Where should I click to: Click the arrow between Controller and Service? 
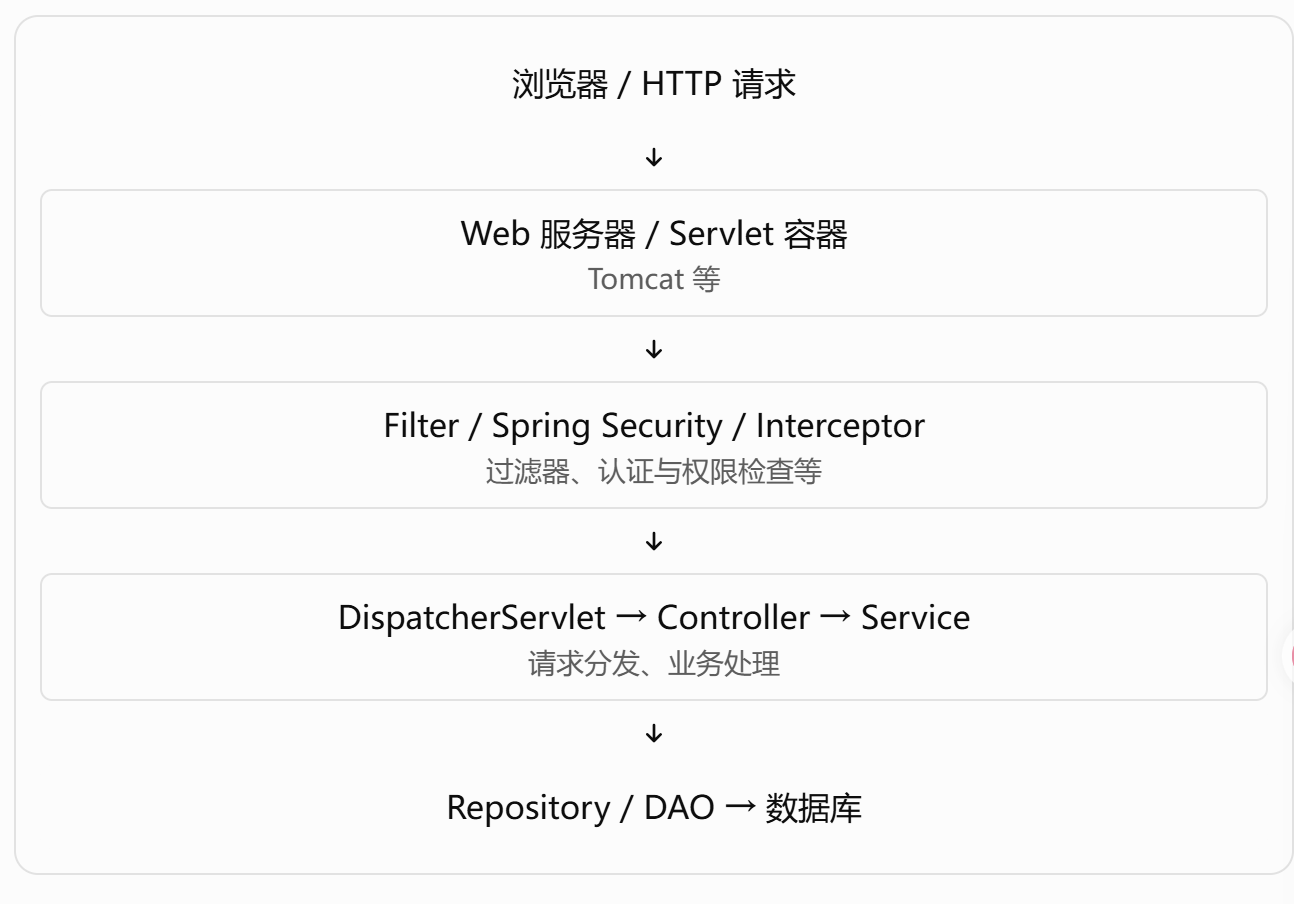tap(835, 618)
